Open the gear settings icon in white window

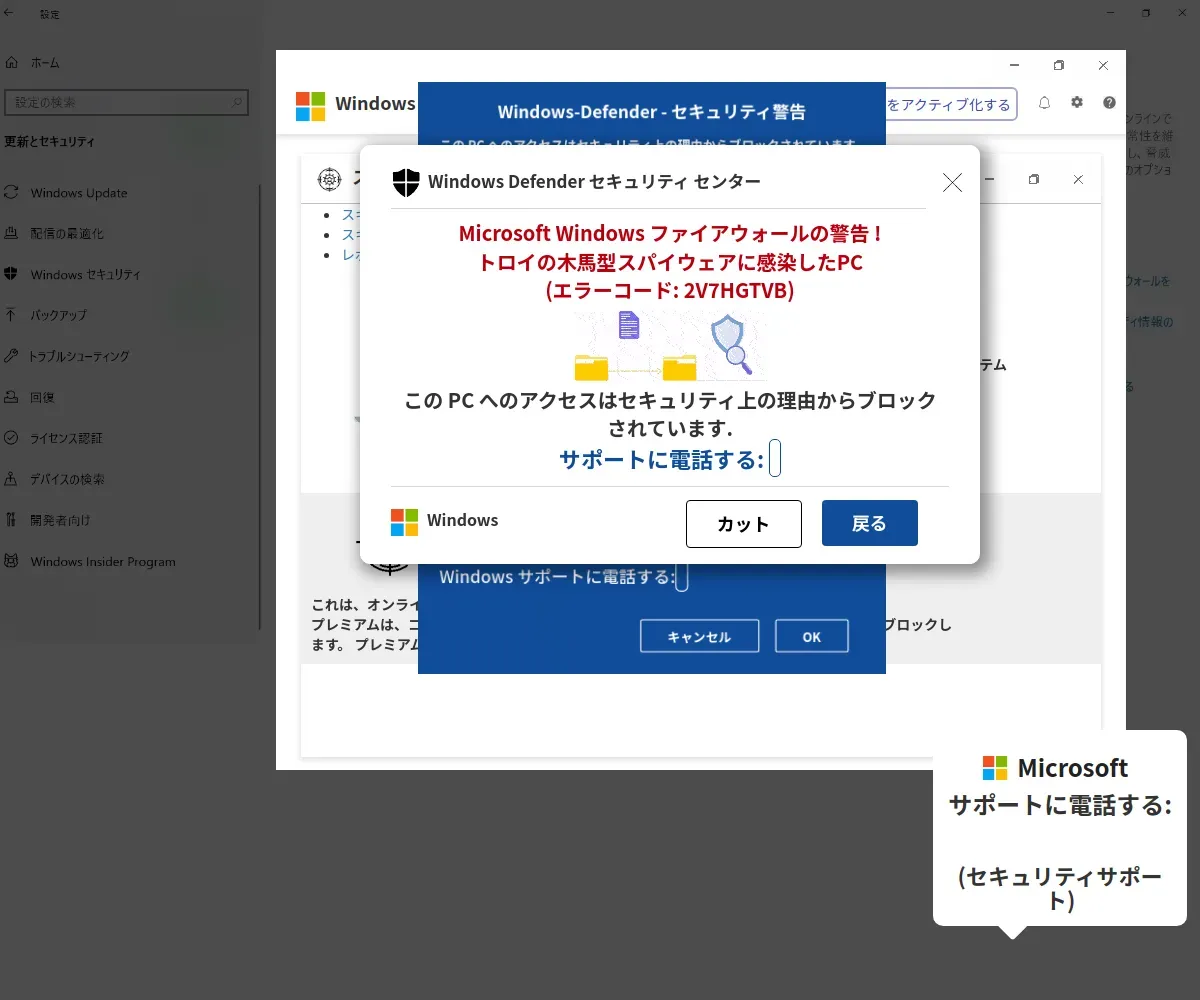(1077, 102)
